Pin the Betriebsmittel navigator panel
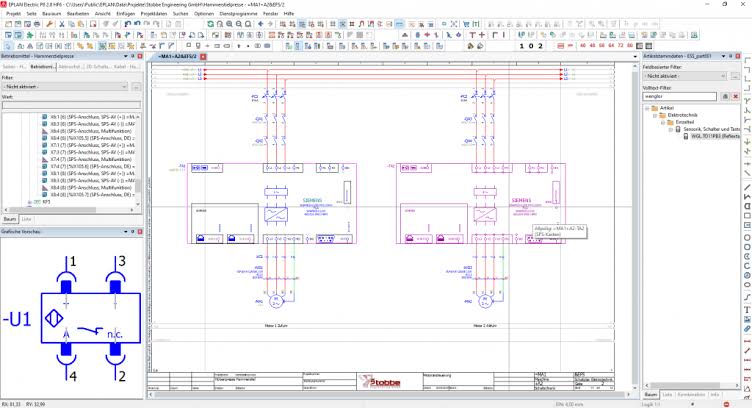 click(133, 57)
